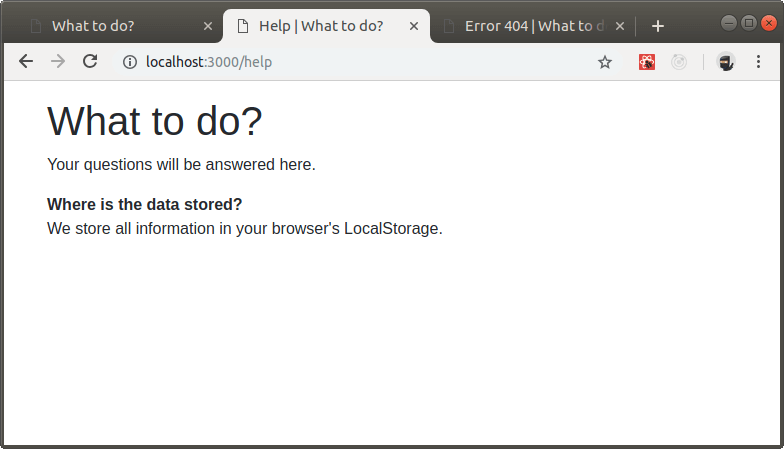Viewport: 784px width, 449px height.
Task: Select the 'Help | What to do?' tab
Action: pos(326,26)
